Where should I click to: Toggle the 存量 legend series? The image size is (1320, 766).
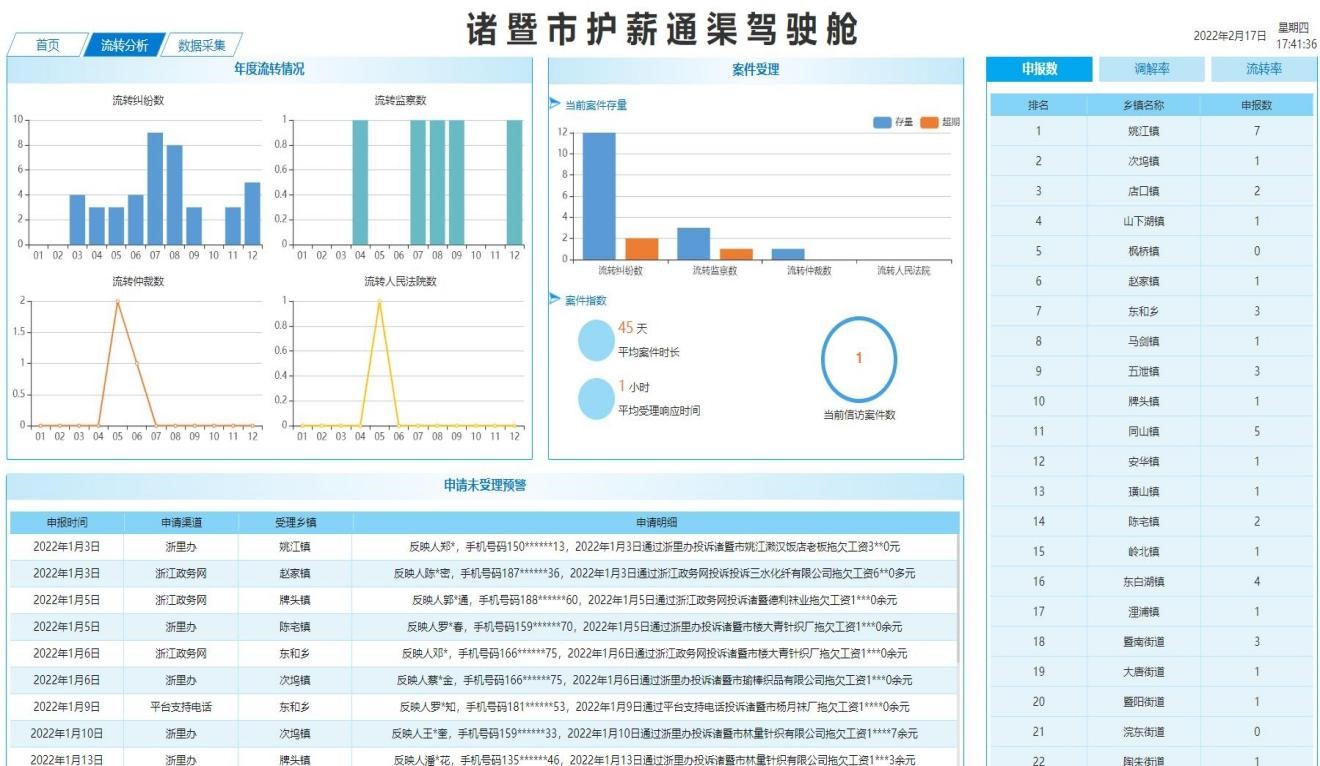pyautogui.click(x=883, y=122)
